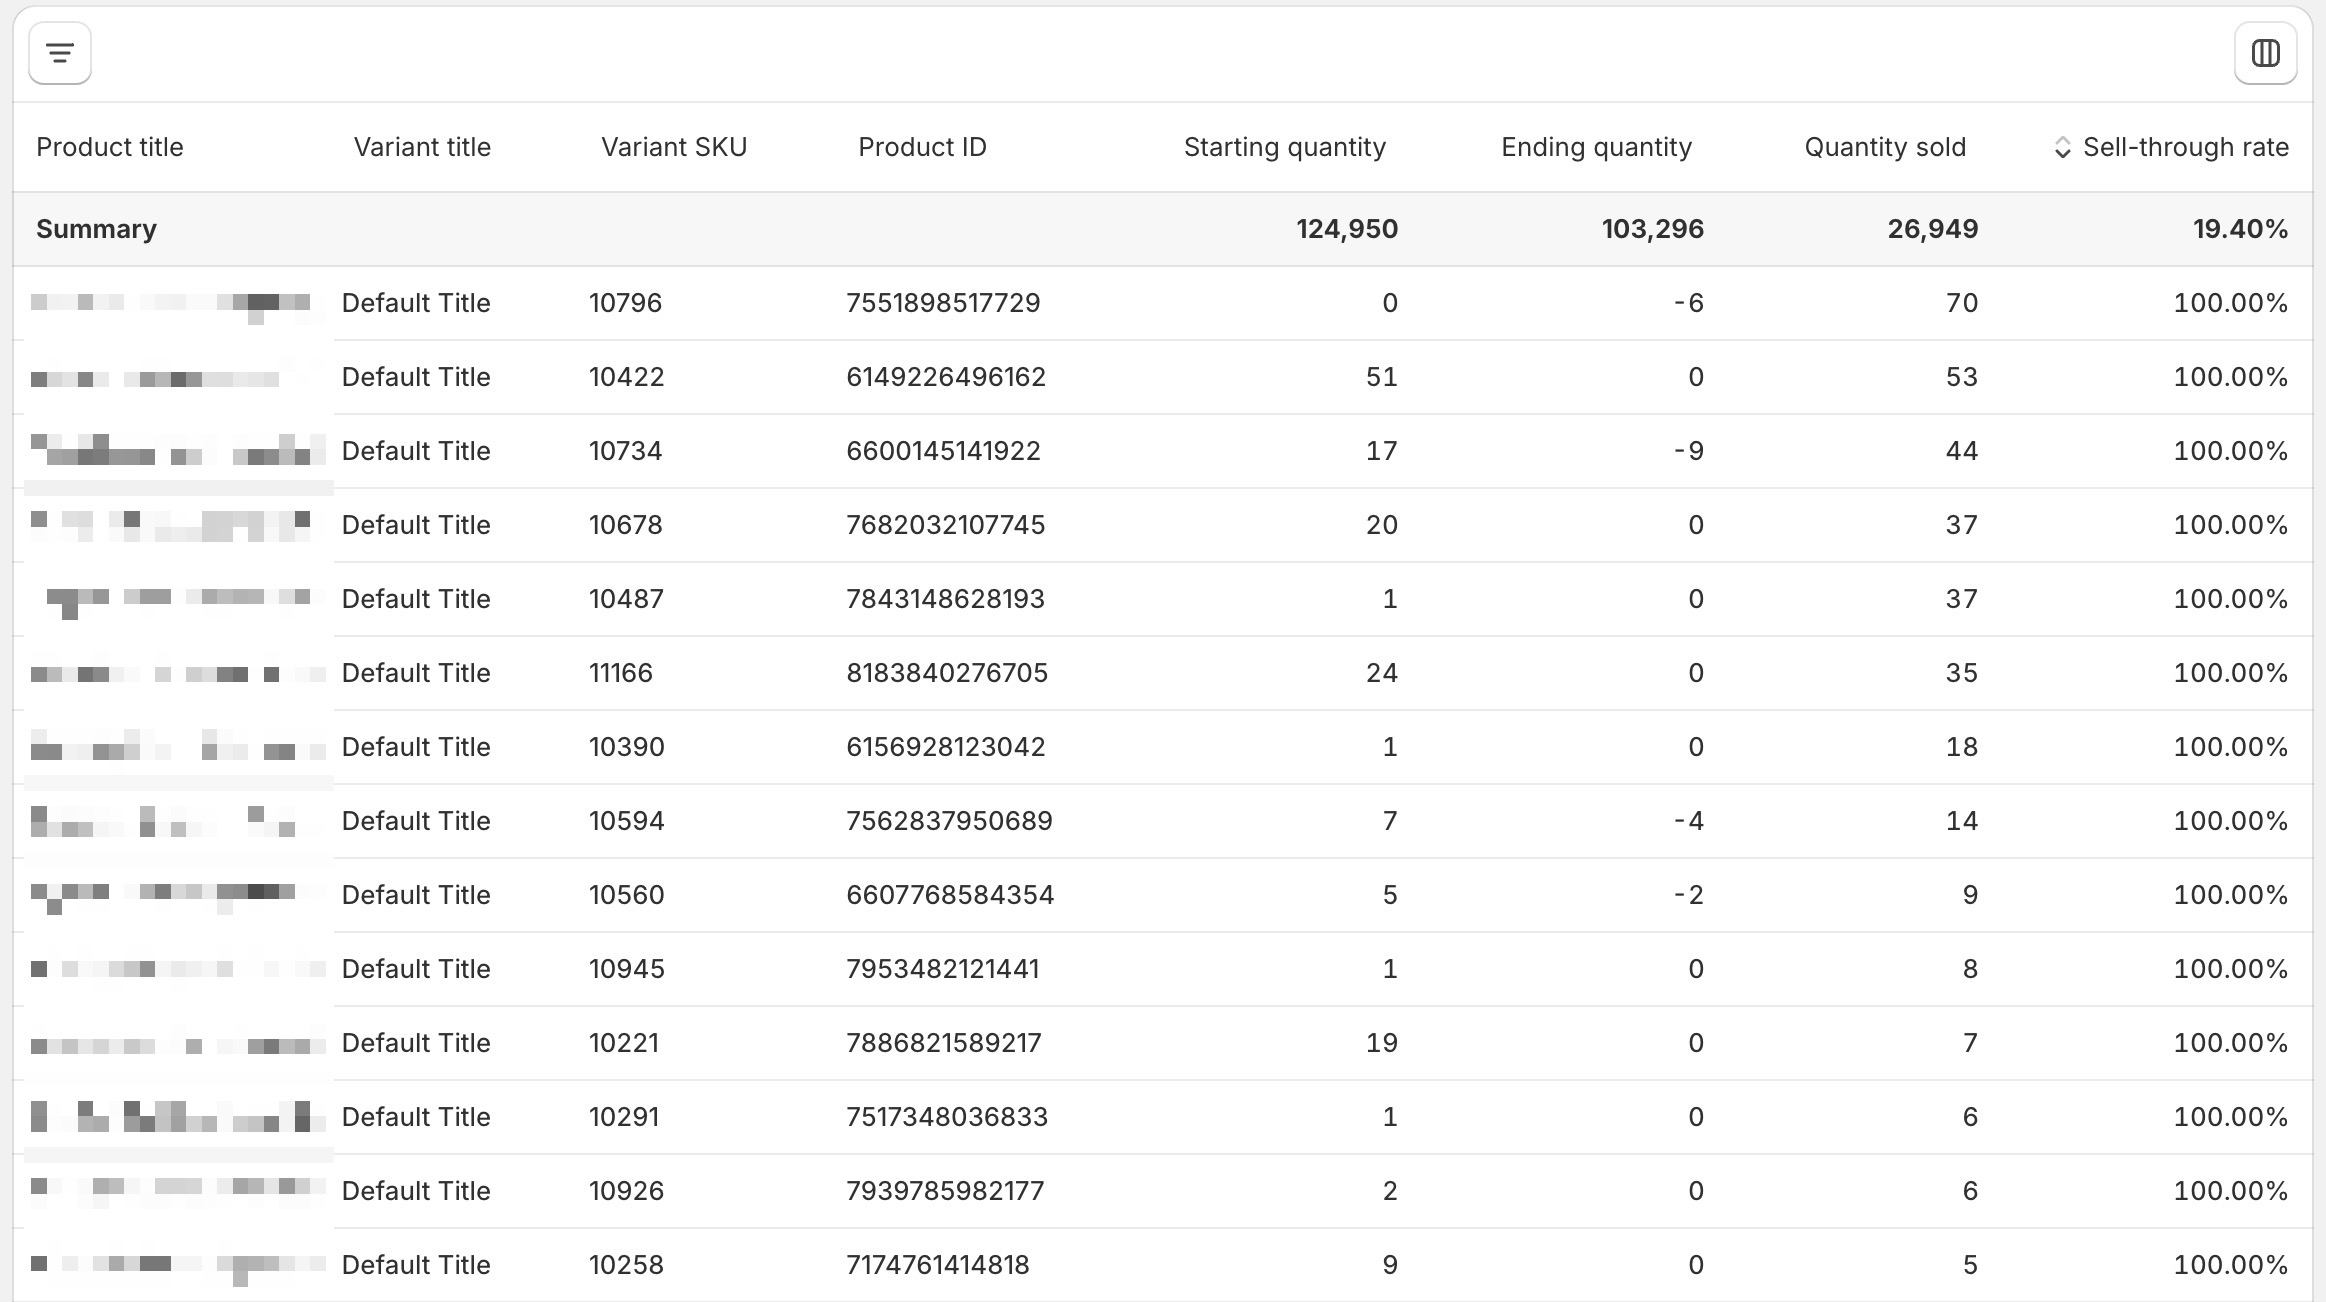
Task: Select ending quantity -6 for SKU 10796
Action: (1688, 303)
